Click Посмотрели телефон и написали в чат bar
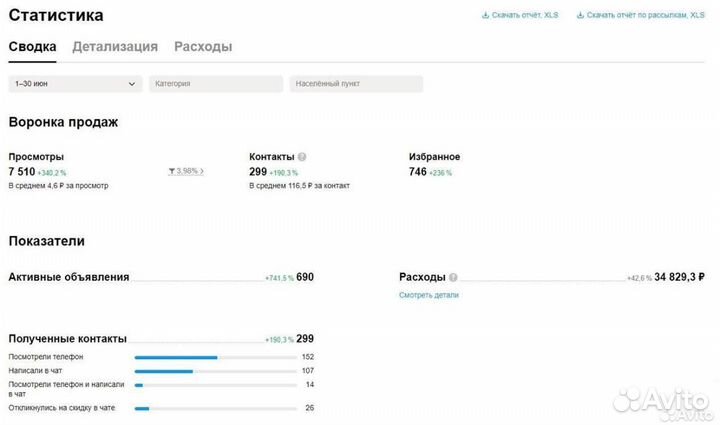 (x=215, y=385)
